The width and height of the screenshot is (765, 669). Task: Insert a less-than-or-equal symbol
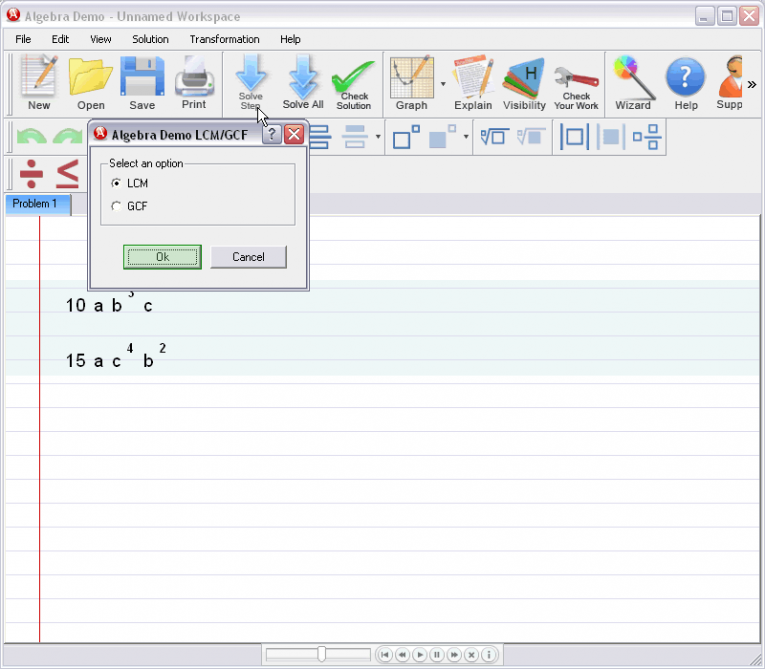click(67, 174)
